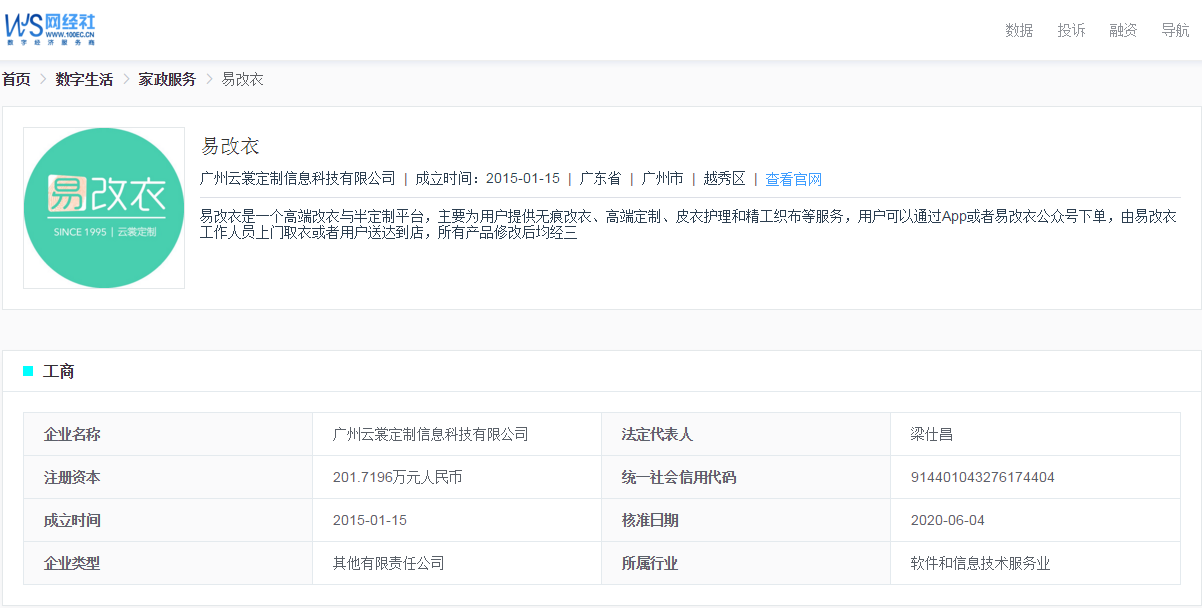Open the 导航 menu in top navigation

(1175, 30)
